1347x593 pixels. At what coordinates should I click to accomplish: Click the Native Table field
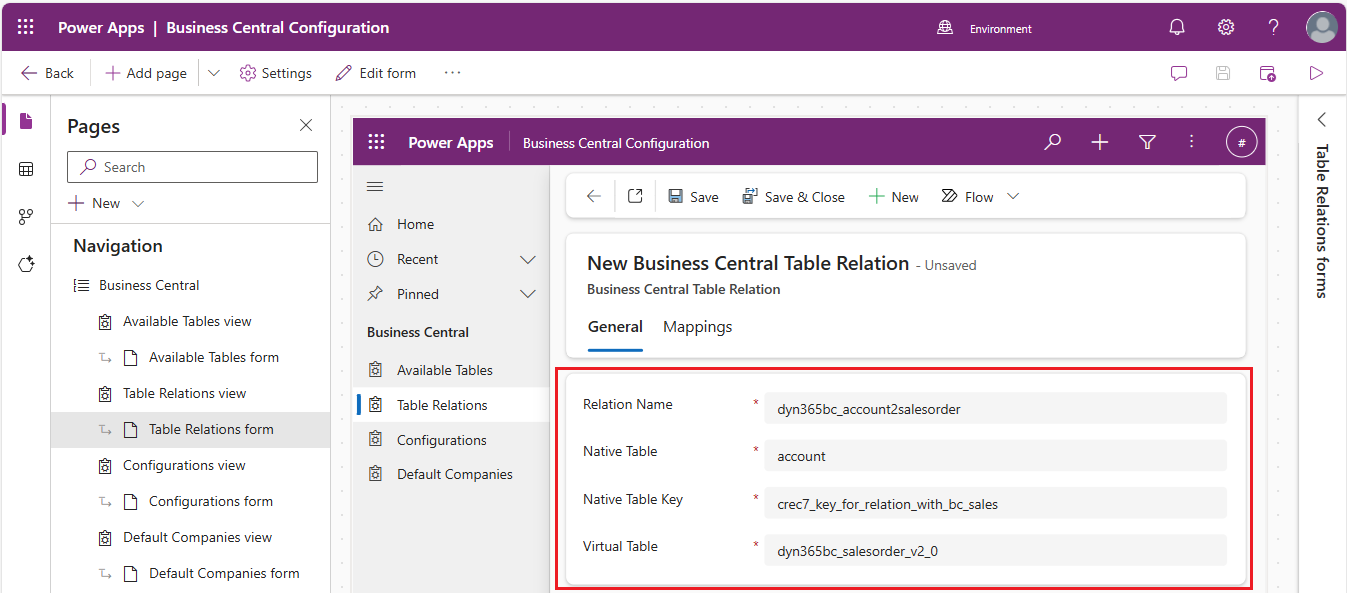(995, 455)
